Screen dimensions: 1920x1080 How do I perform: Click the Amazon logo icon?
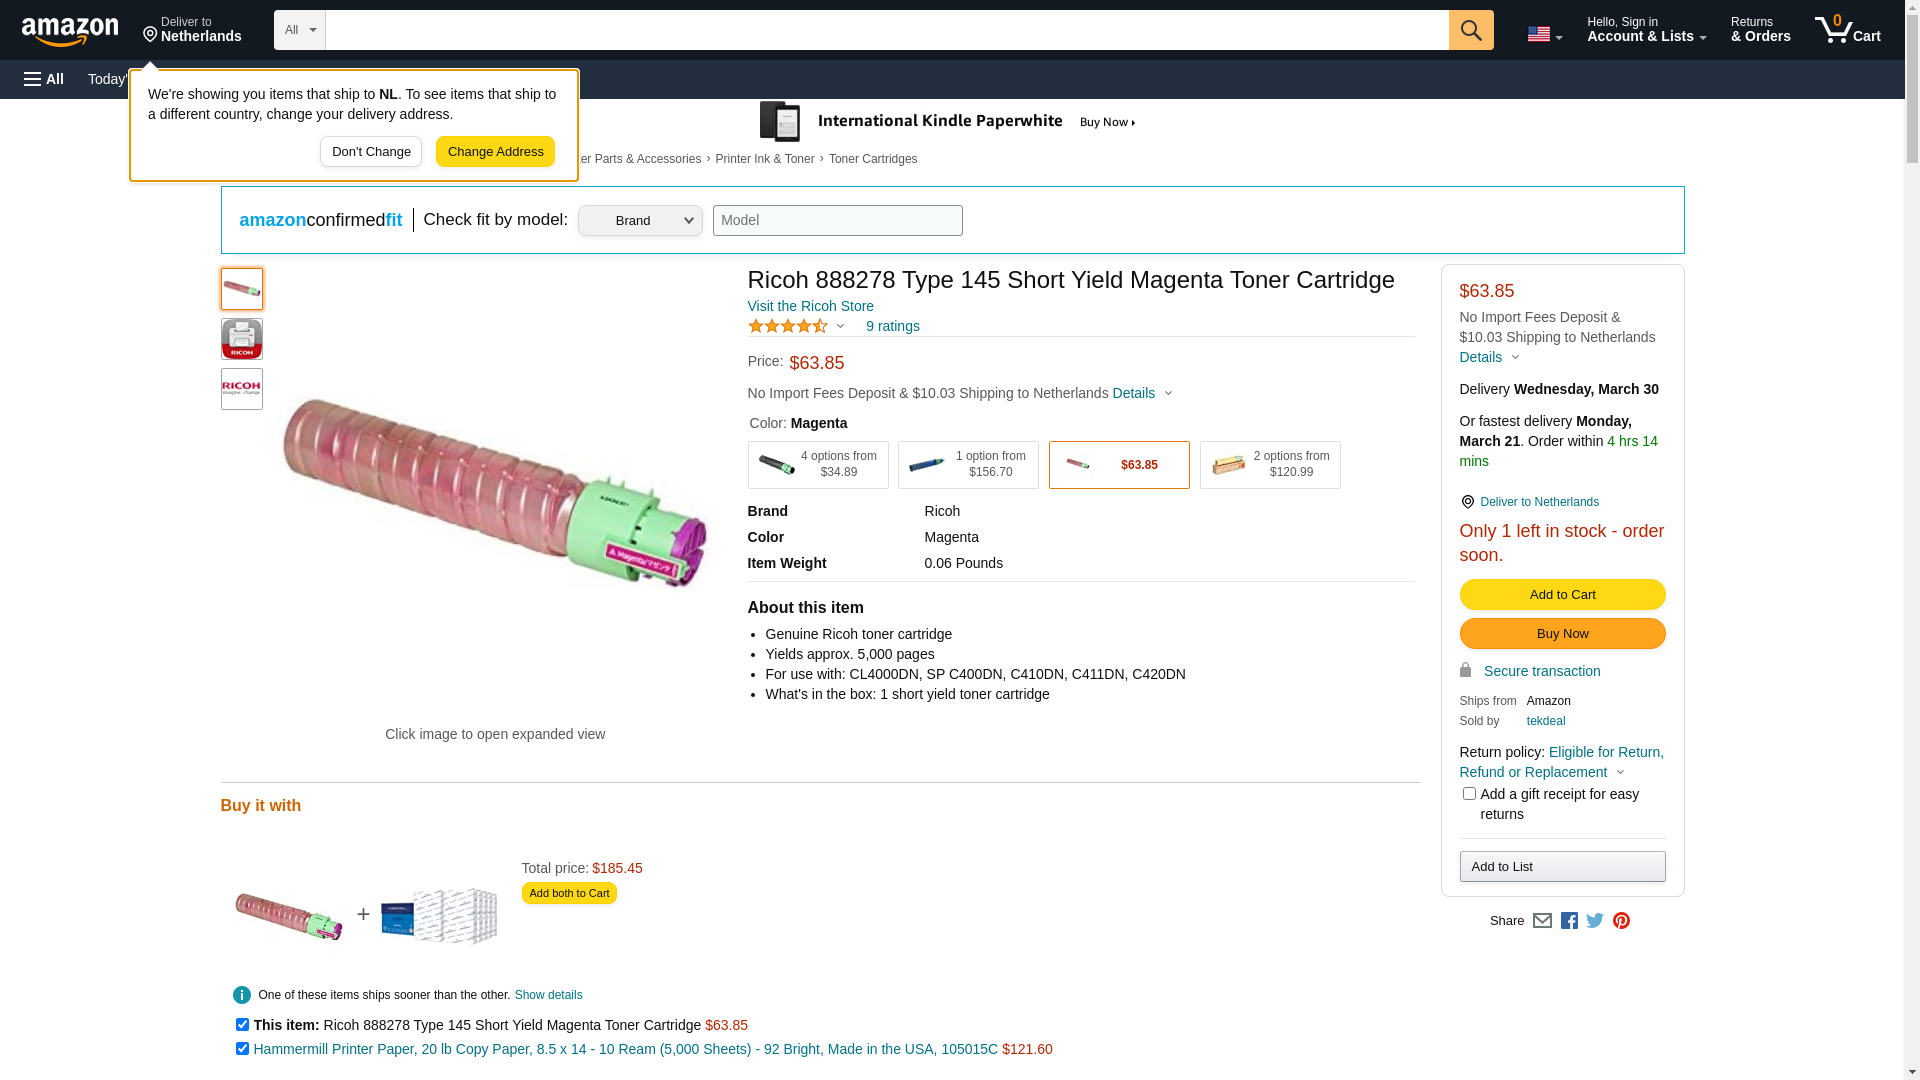click(70, 31)
